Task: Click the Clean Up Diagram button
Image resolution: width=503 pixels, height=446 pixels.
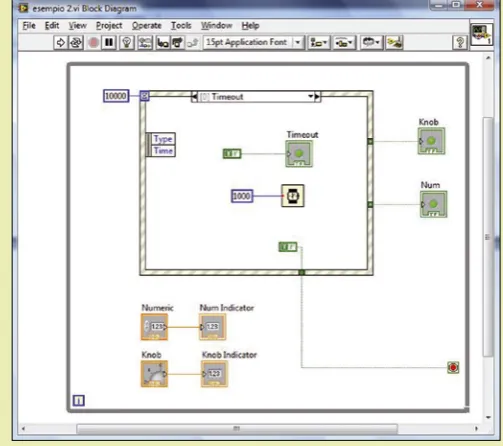Action: [x=394, y=43]
